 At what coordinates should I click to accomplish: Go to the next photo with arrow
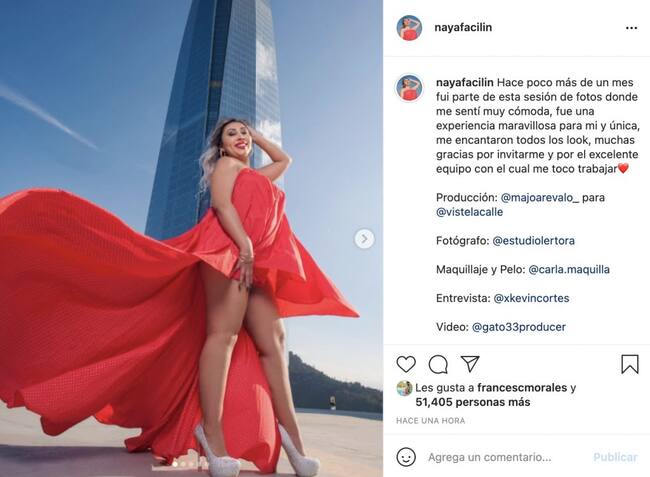coord(364,239)
